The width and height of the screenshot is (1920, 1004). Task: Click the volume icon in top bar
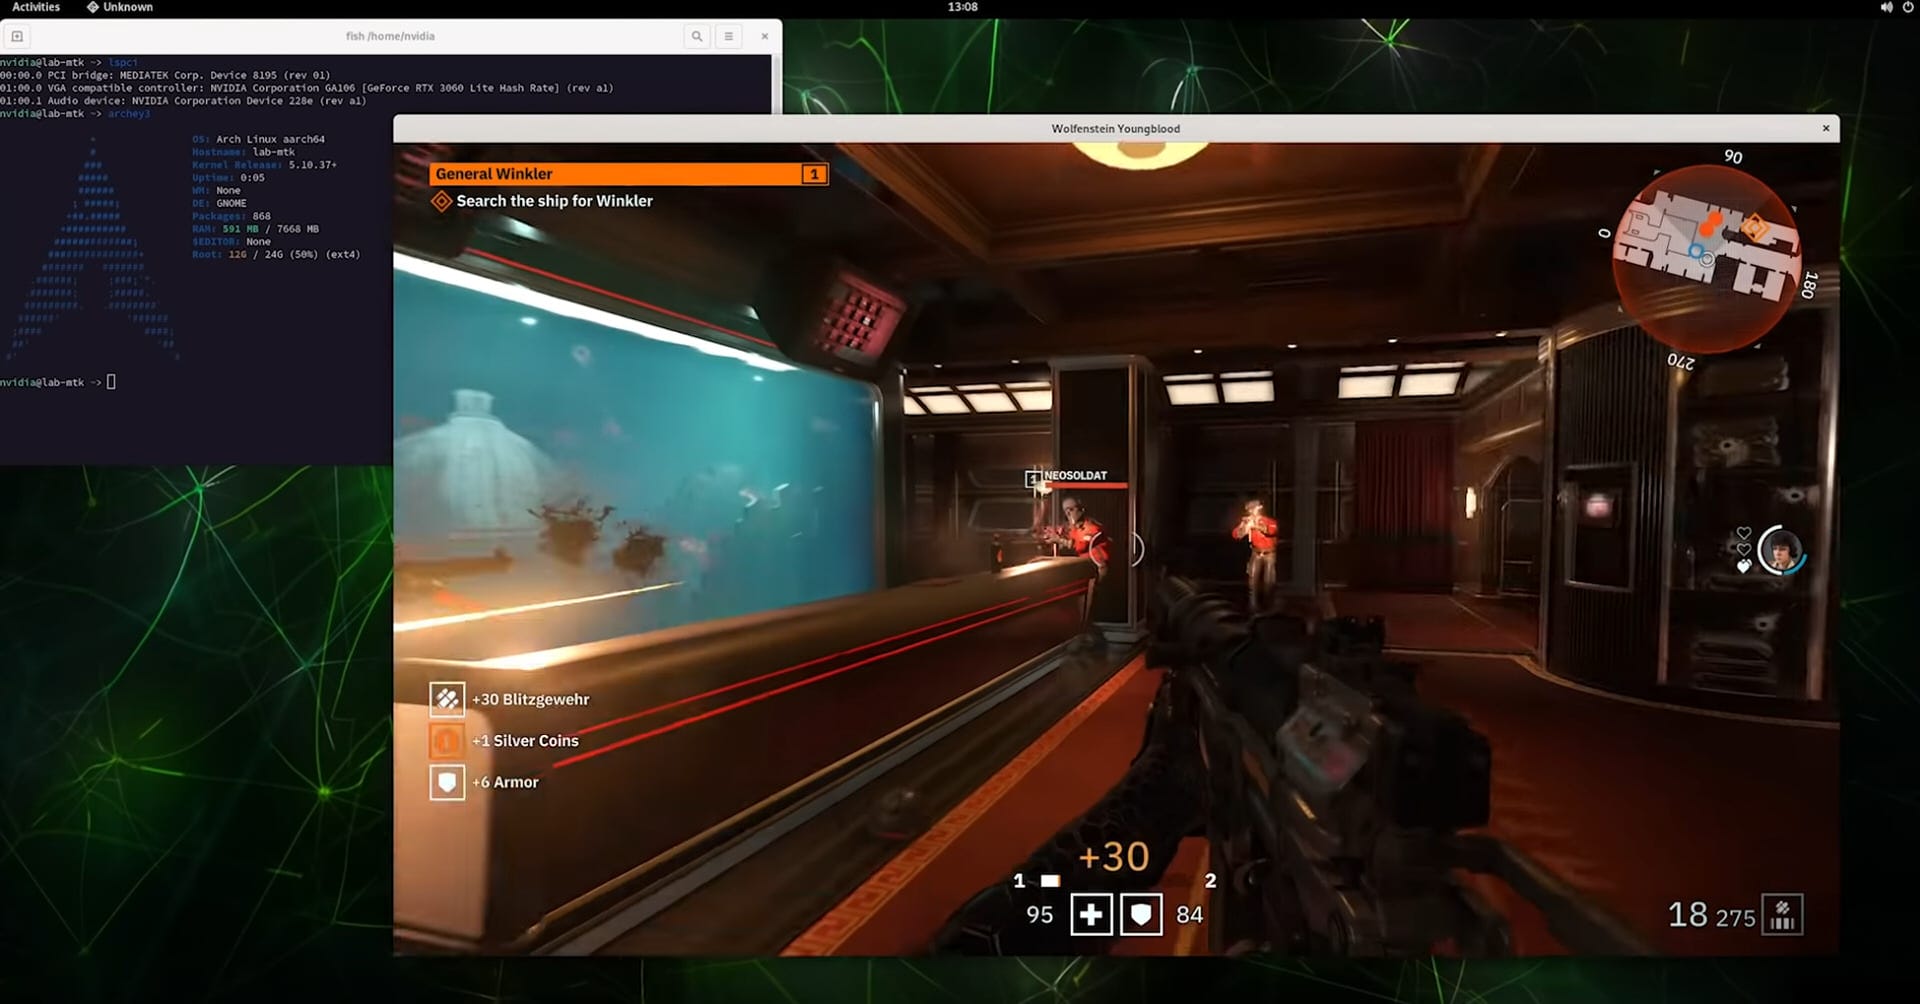pos(1886,7)
